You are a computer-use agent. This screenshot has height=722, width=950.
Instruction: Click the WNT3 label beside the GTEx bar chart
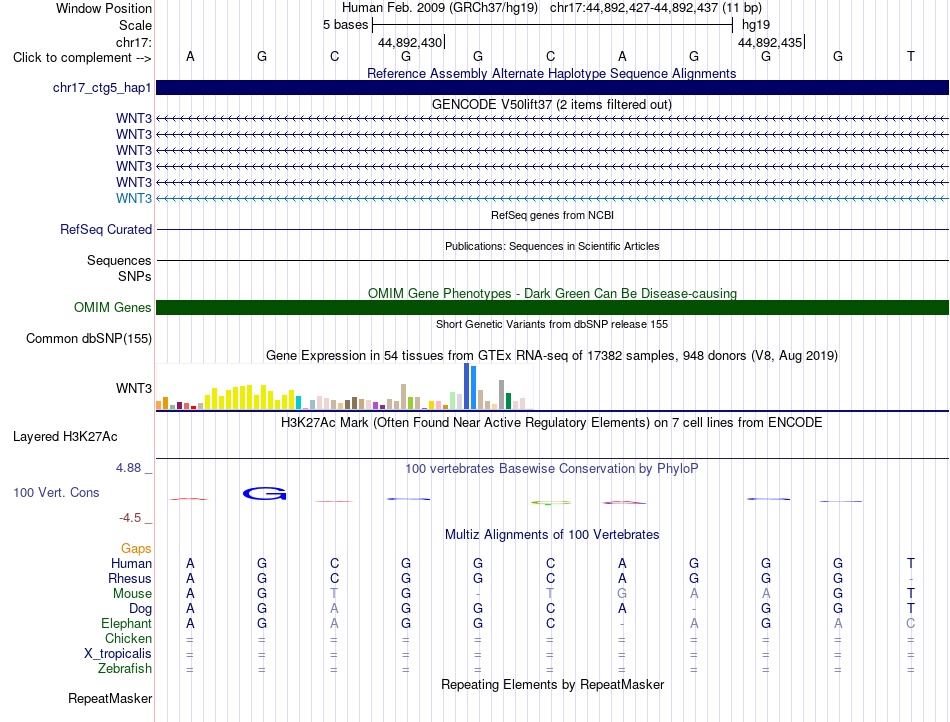click(x=134, y=388)
